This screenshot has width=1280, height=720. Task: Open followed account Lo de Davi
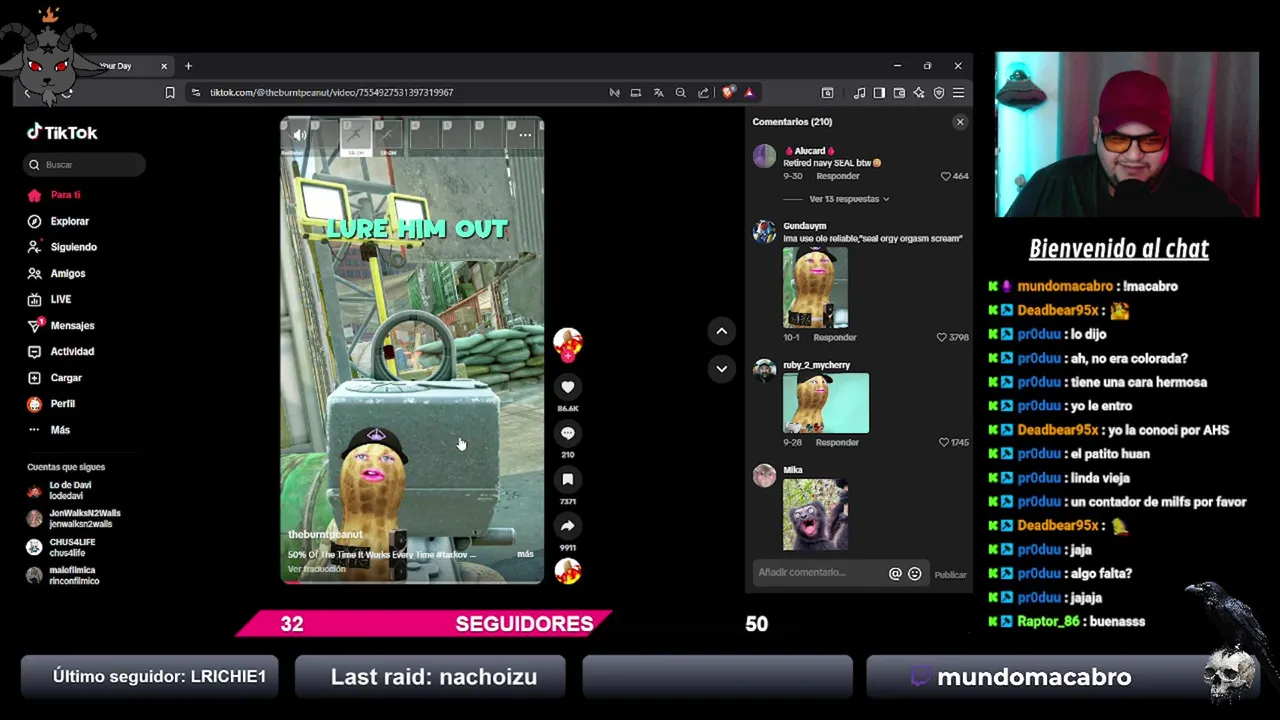click(x=60, y=490)
